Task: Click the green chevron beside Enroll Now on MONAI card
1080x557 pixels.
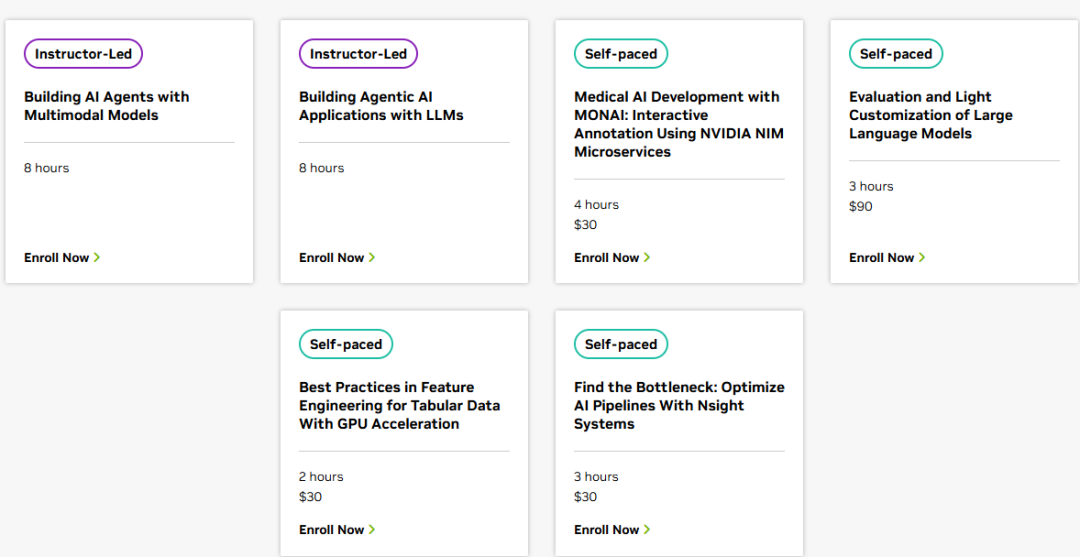Action: tap(647, 258)
